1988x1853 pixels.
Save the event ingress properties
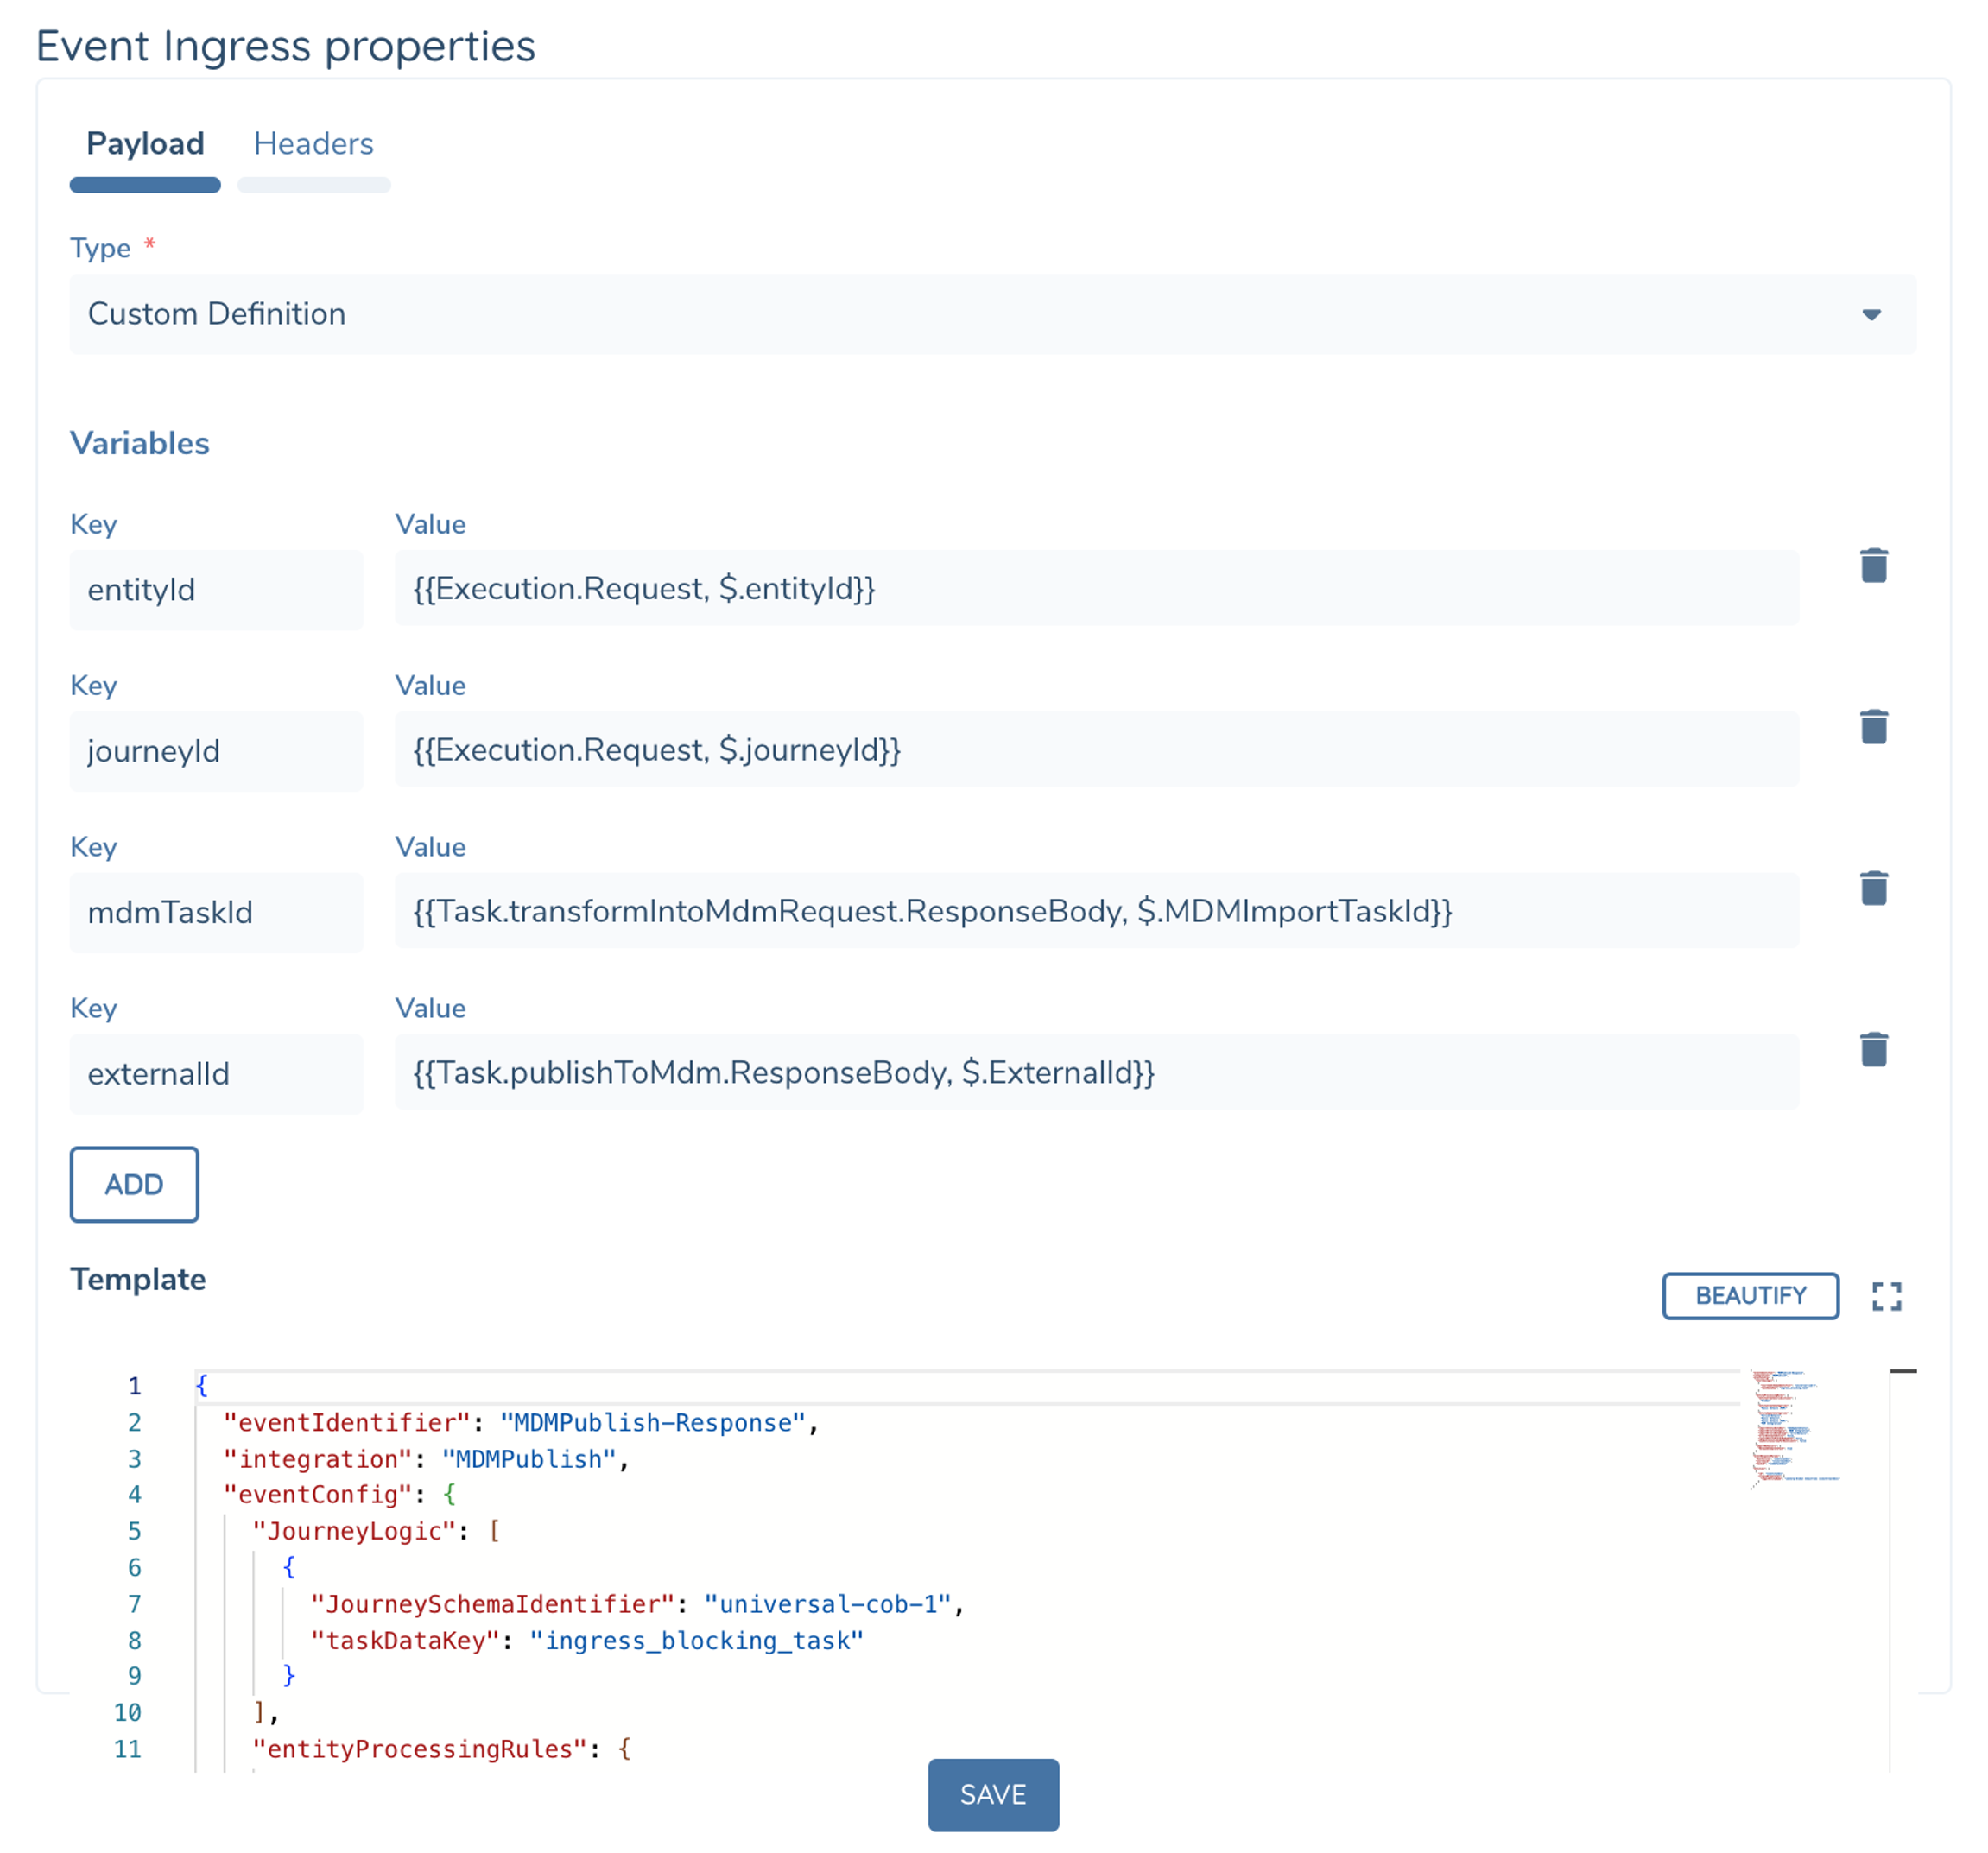[x=992, y=1794]
